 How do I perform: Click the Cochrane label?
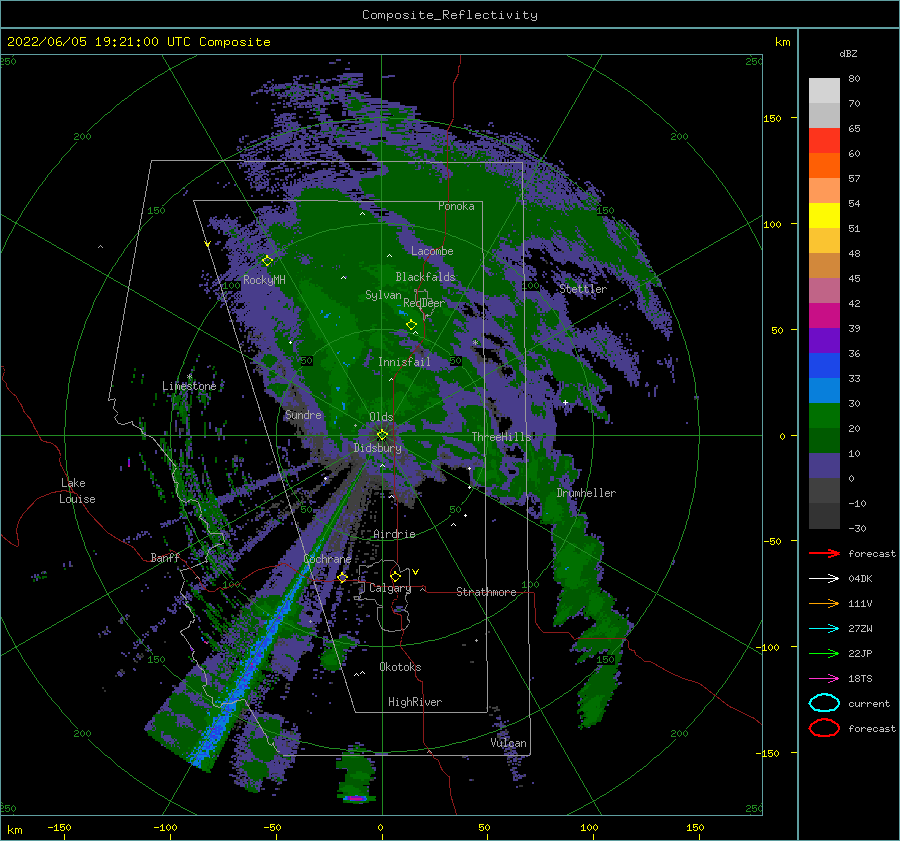[x=327, y=559]
